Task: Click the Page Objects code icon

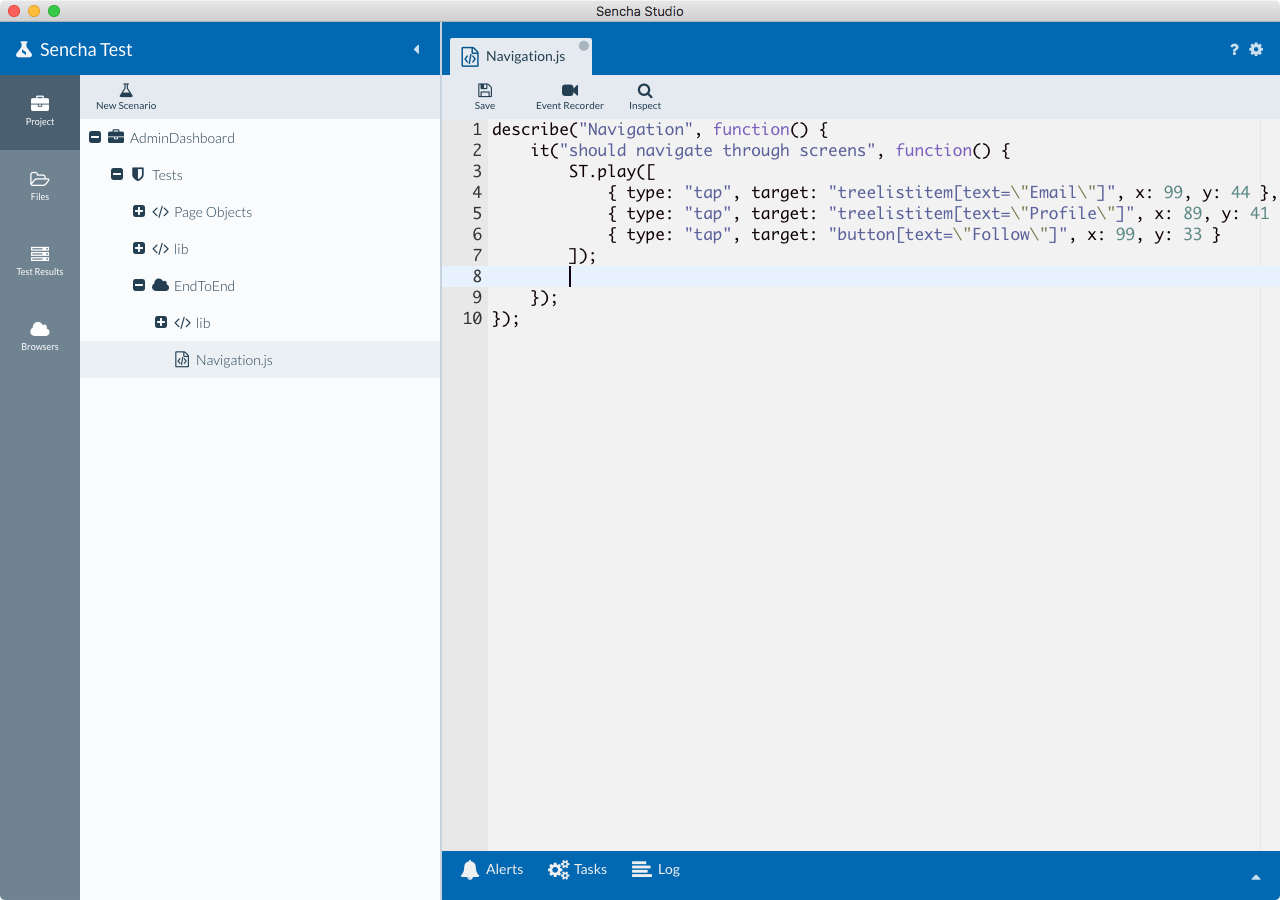Action: [x=160, y=212]
